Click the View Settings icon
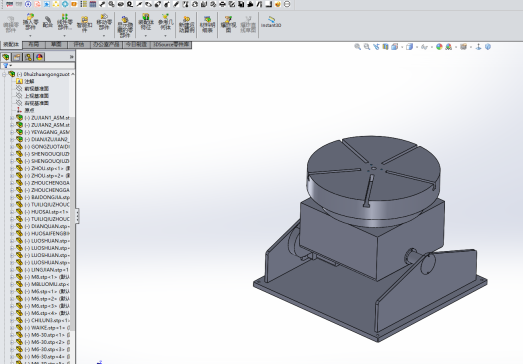523x364 pixels. pos(463,47)
